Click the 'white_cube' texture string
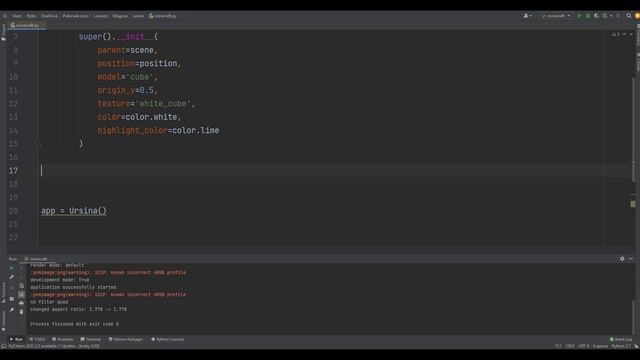This screenshot has height=360, width=640. click(x=162, y=104)
